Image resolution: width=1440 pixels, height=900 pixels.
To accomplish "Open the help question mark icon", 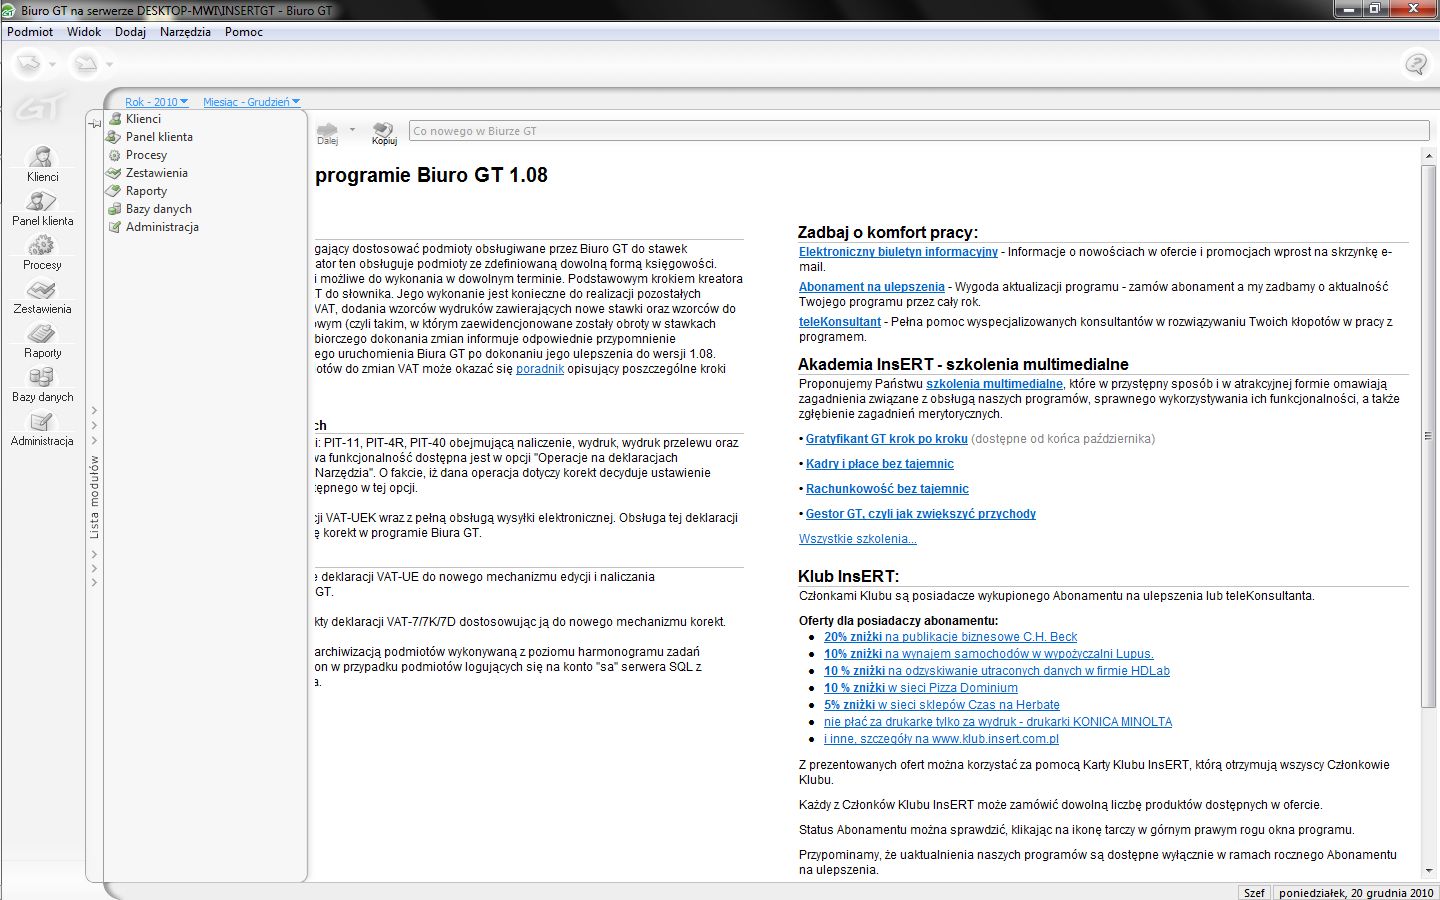I will tap(1416, 64).
